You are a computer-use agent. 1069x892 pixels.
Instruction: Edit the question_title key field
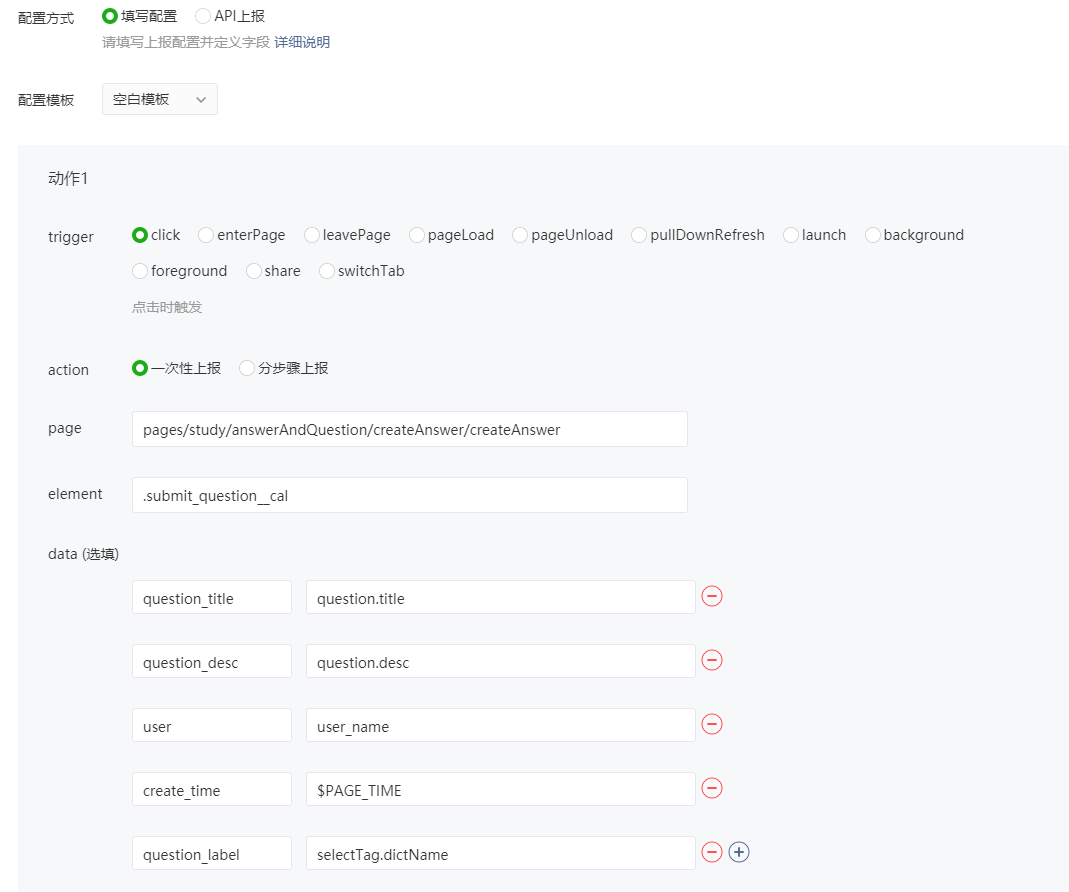tap(212, 598)
